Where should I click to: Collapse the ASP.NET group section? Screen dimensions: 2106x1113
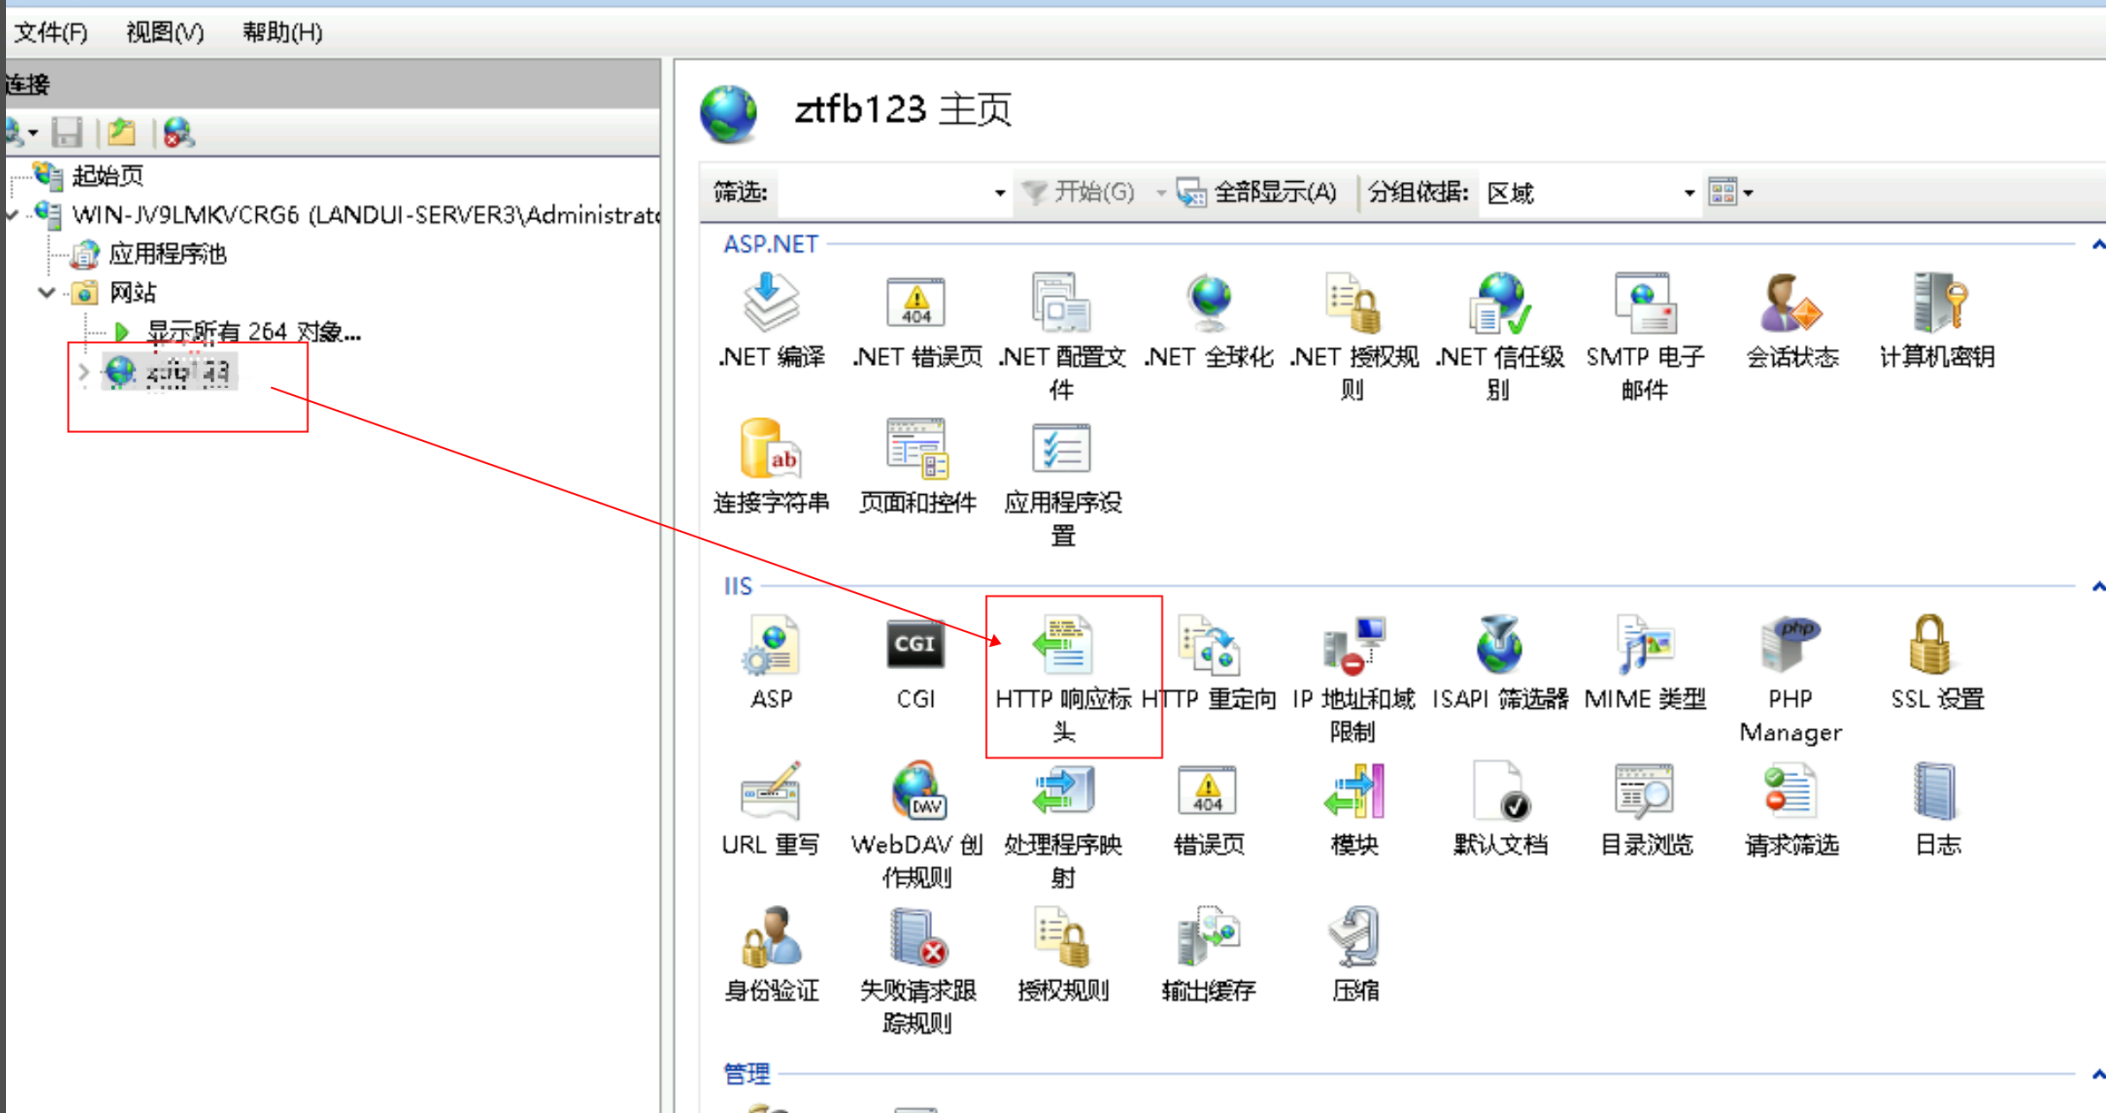point(2097,244)
